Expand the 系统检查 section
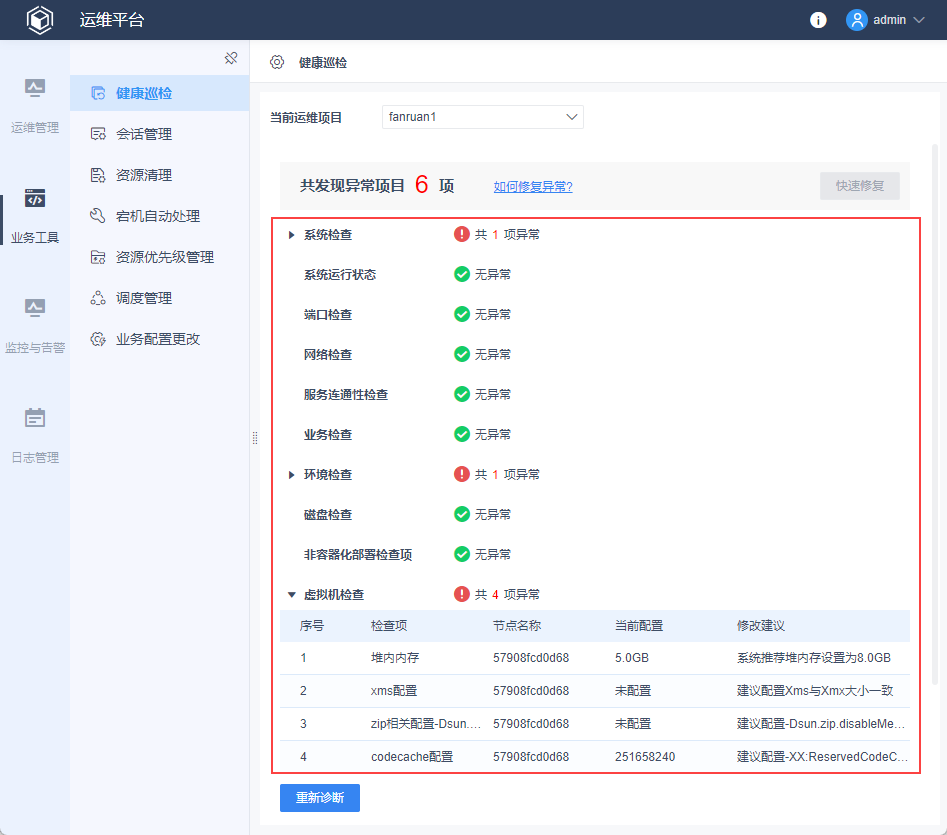Screen dimensions: 947x835 click(291, 235)
